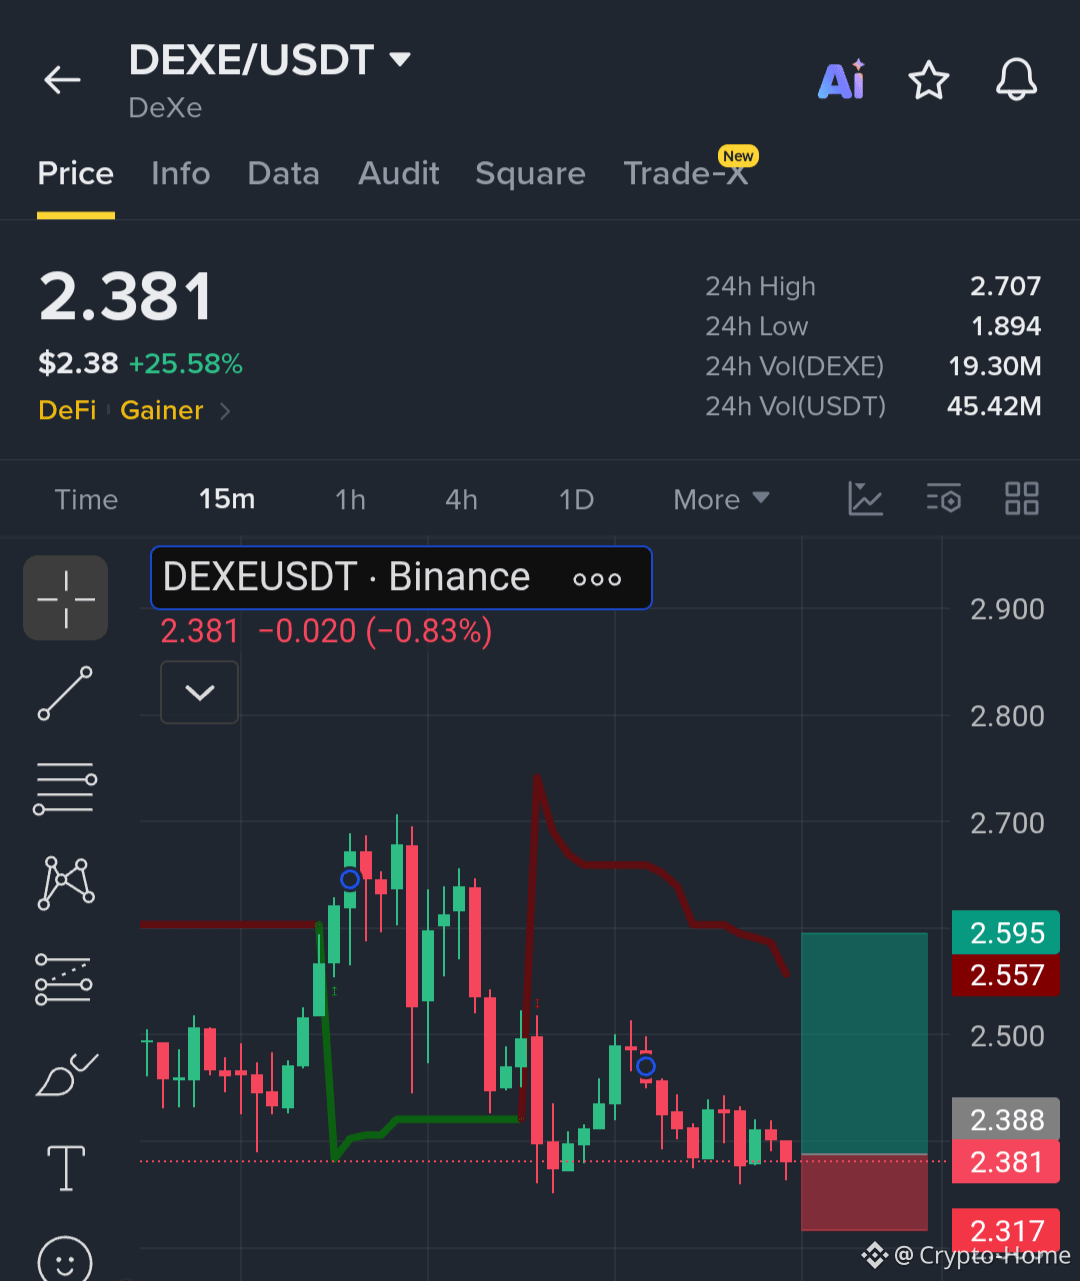Select the Time chart interval

[86, 499]
